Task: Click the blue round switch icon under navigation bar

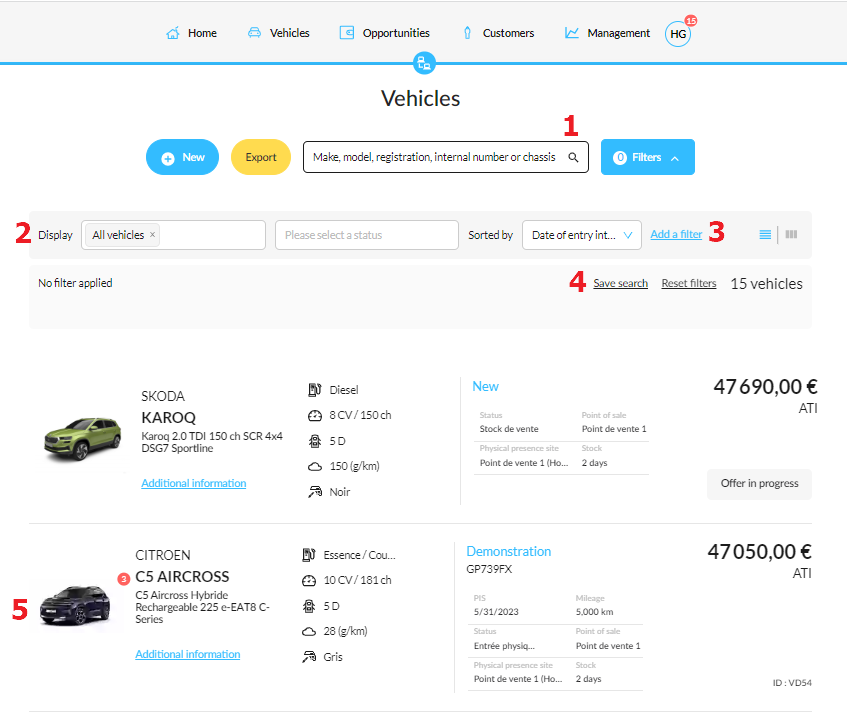Action: pos(424,63)
